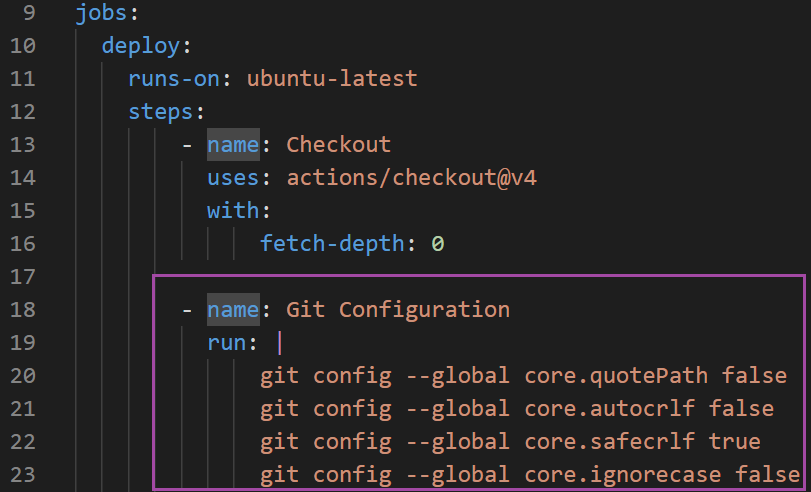Click the fetch-depth value 0

(437, 244)
